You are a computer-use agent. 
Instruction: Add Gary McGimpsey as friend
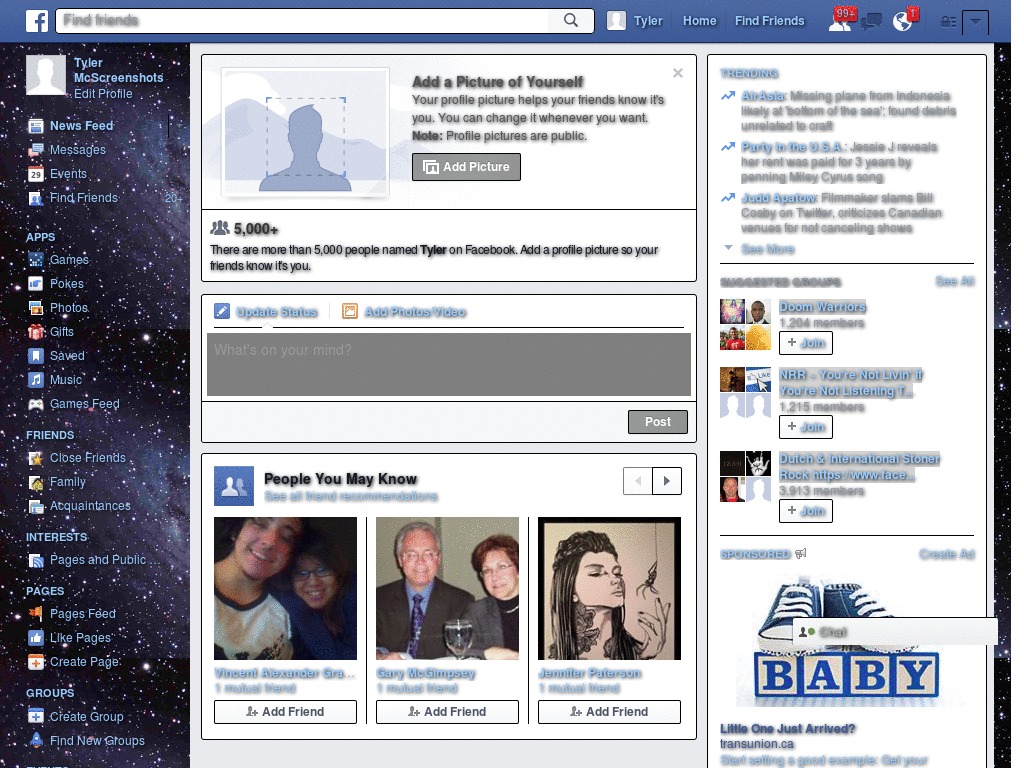447,712
